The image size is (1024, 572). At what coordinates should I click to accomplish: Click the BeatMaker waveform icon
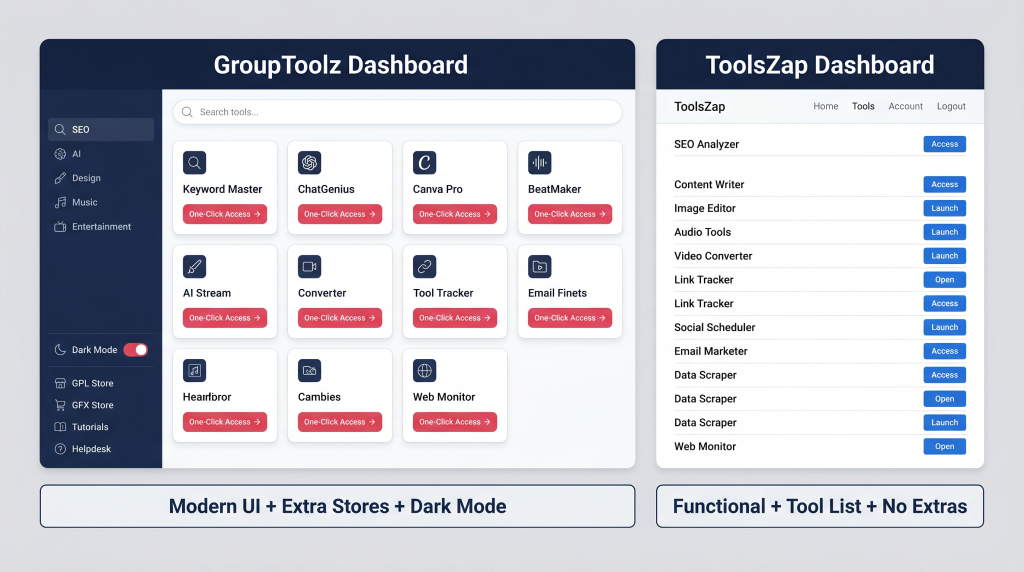coord(539,163)
